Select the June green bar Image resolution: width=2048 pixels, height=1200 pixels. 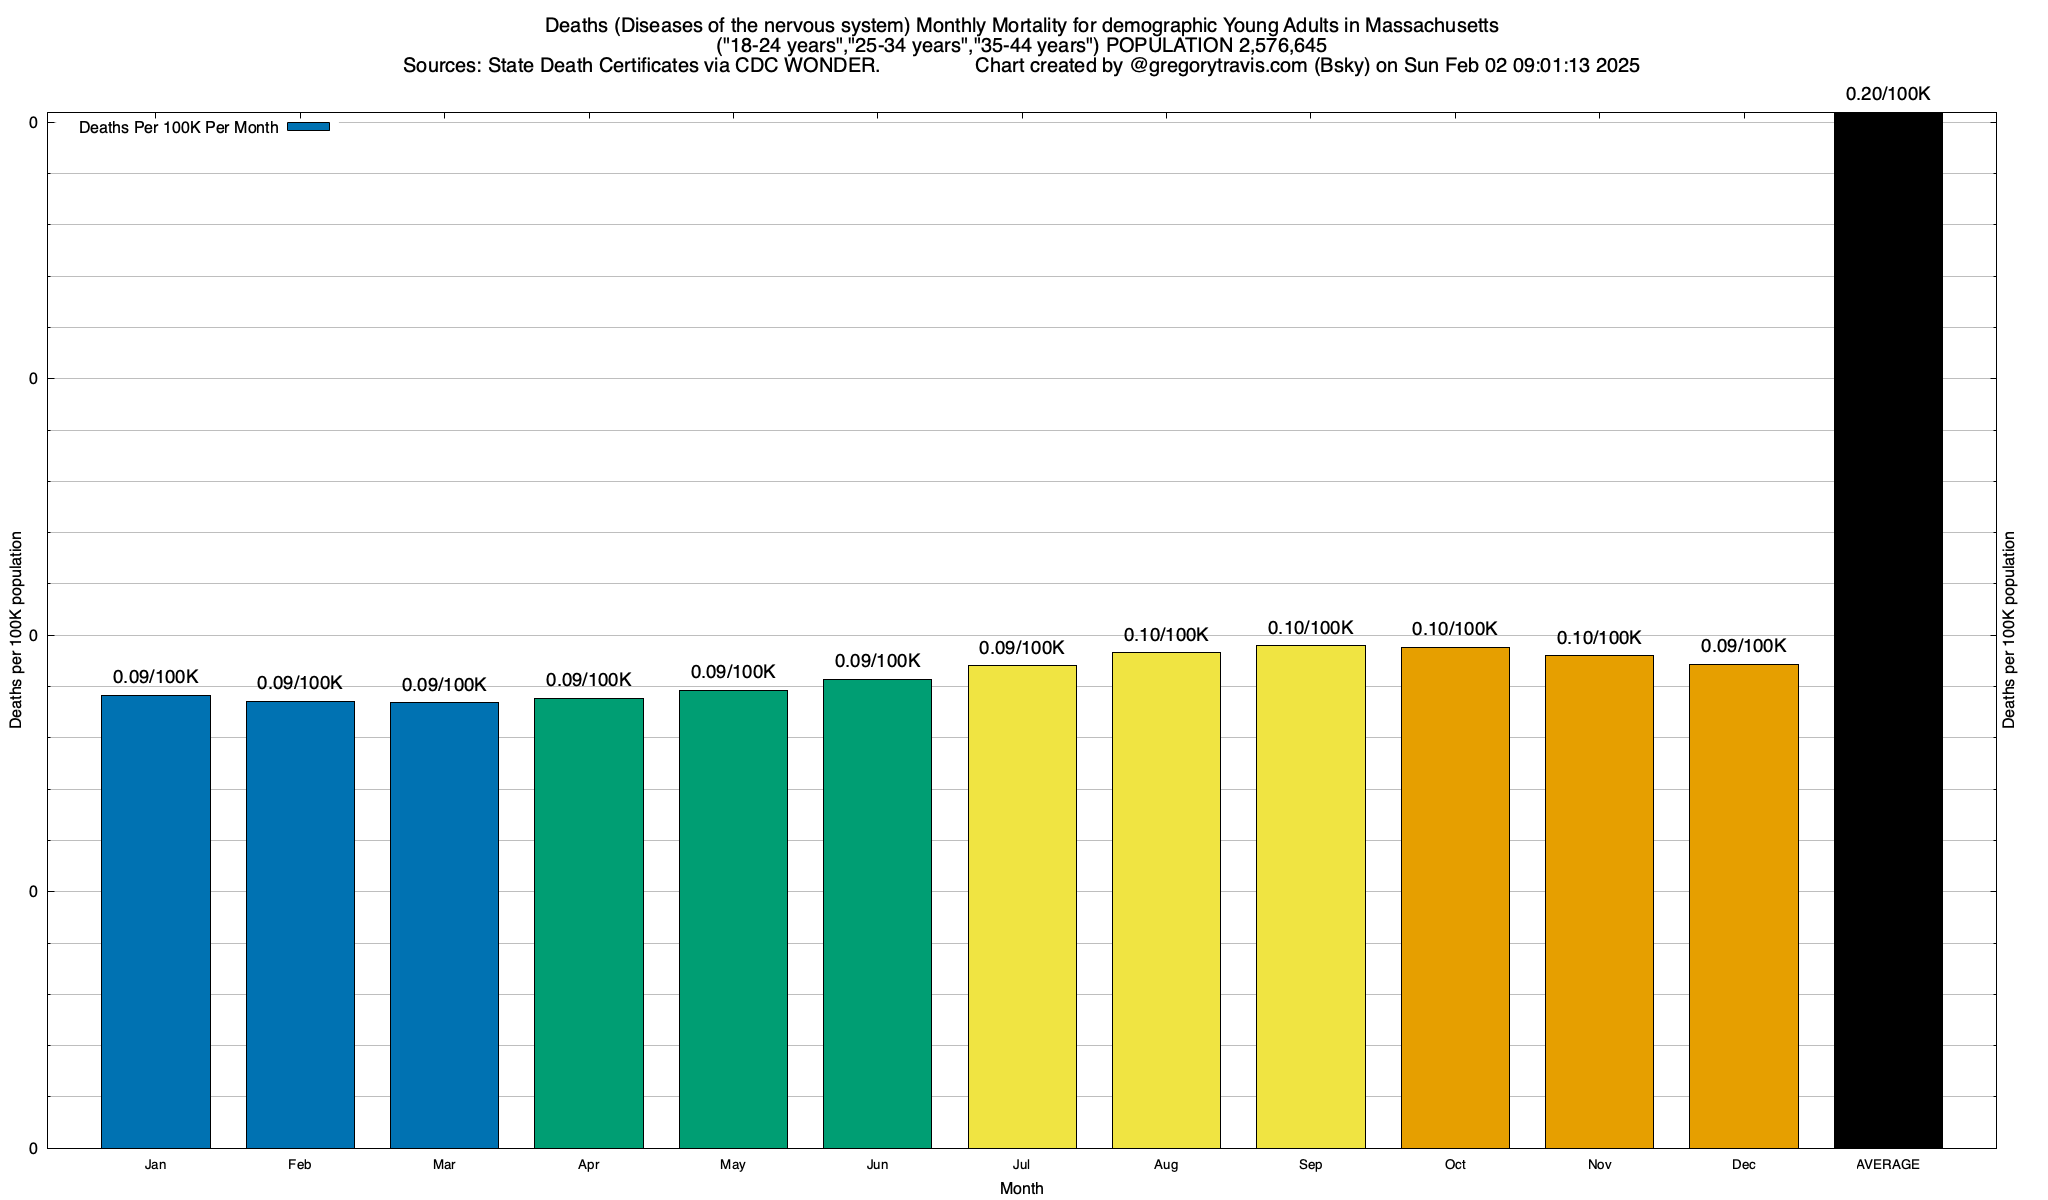point(877,912)
